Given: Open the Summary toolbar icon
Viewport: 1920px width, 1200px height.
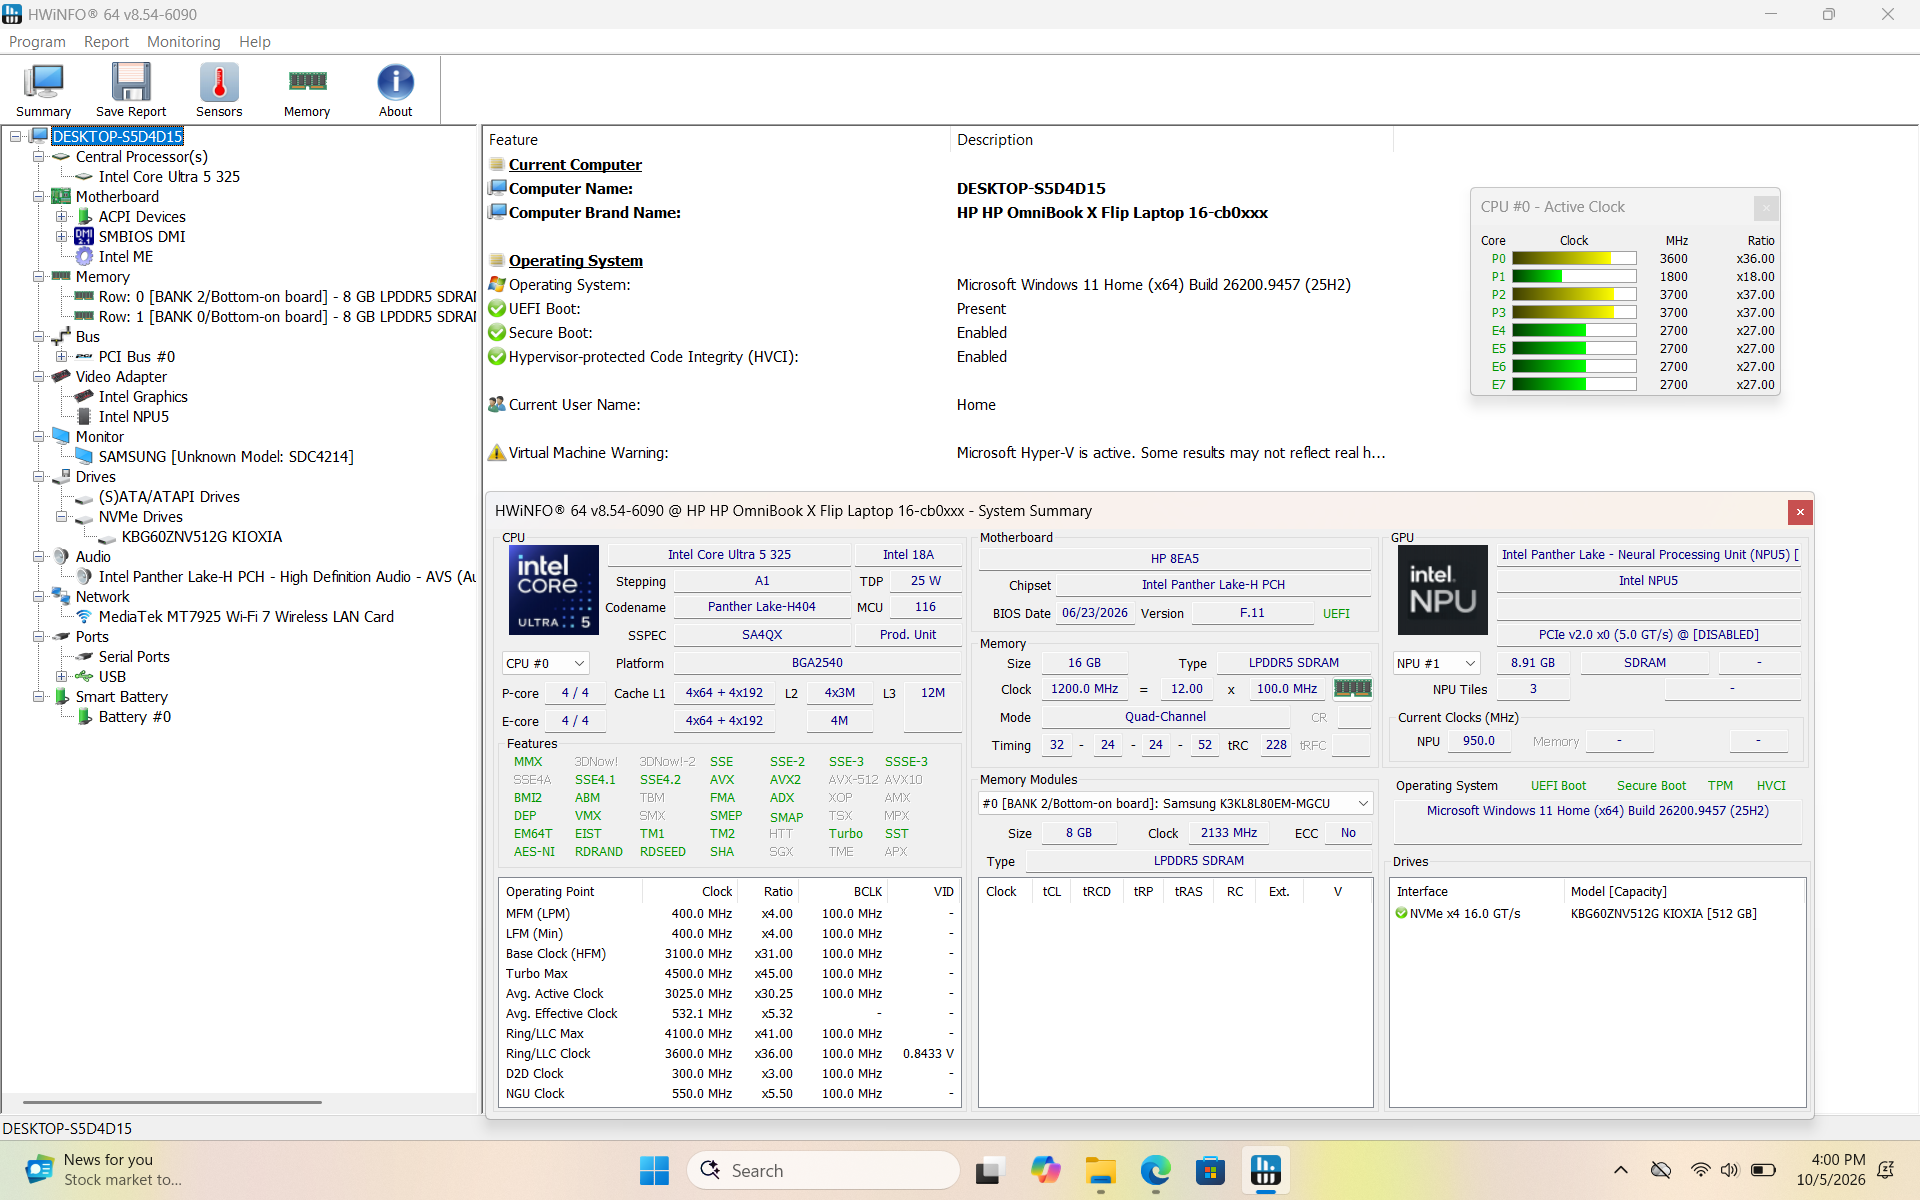Looking at the screenshot, I should click(43, 90).
